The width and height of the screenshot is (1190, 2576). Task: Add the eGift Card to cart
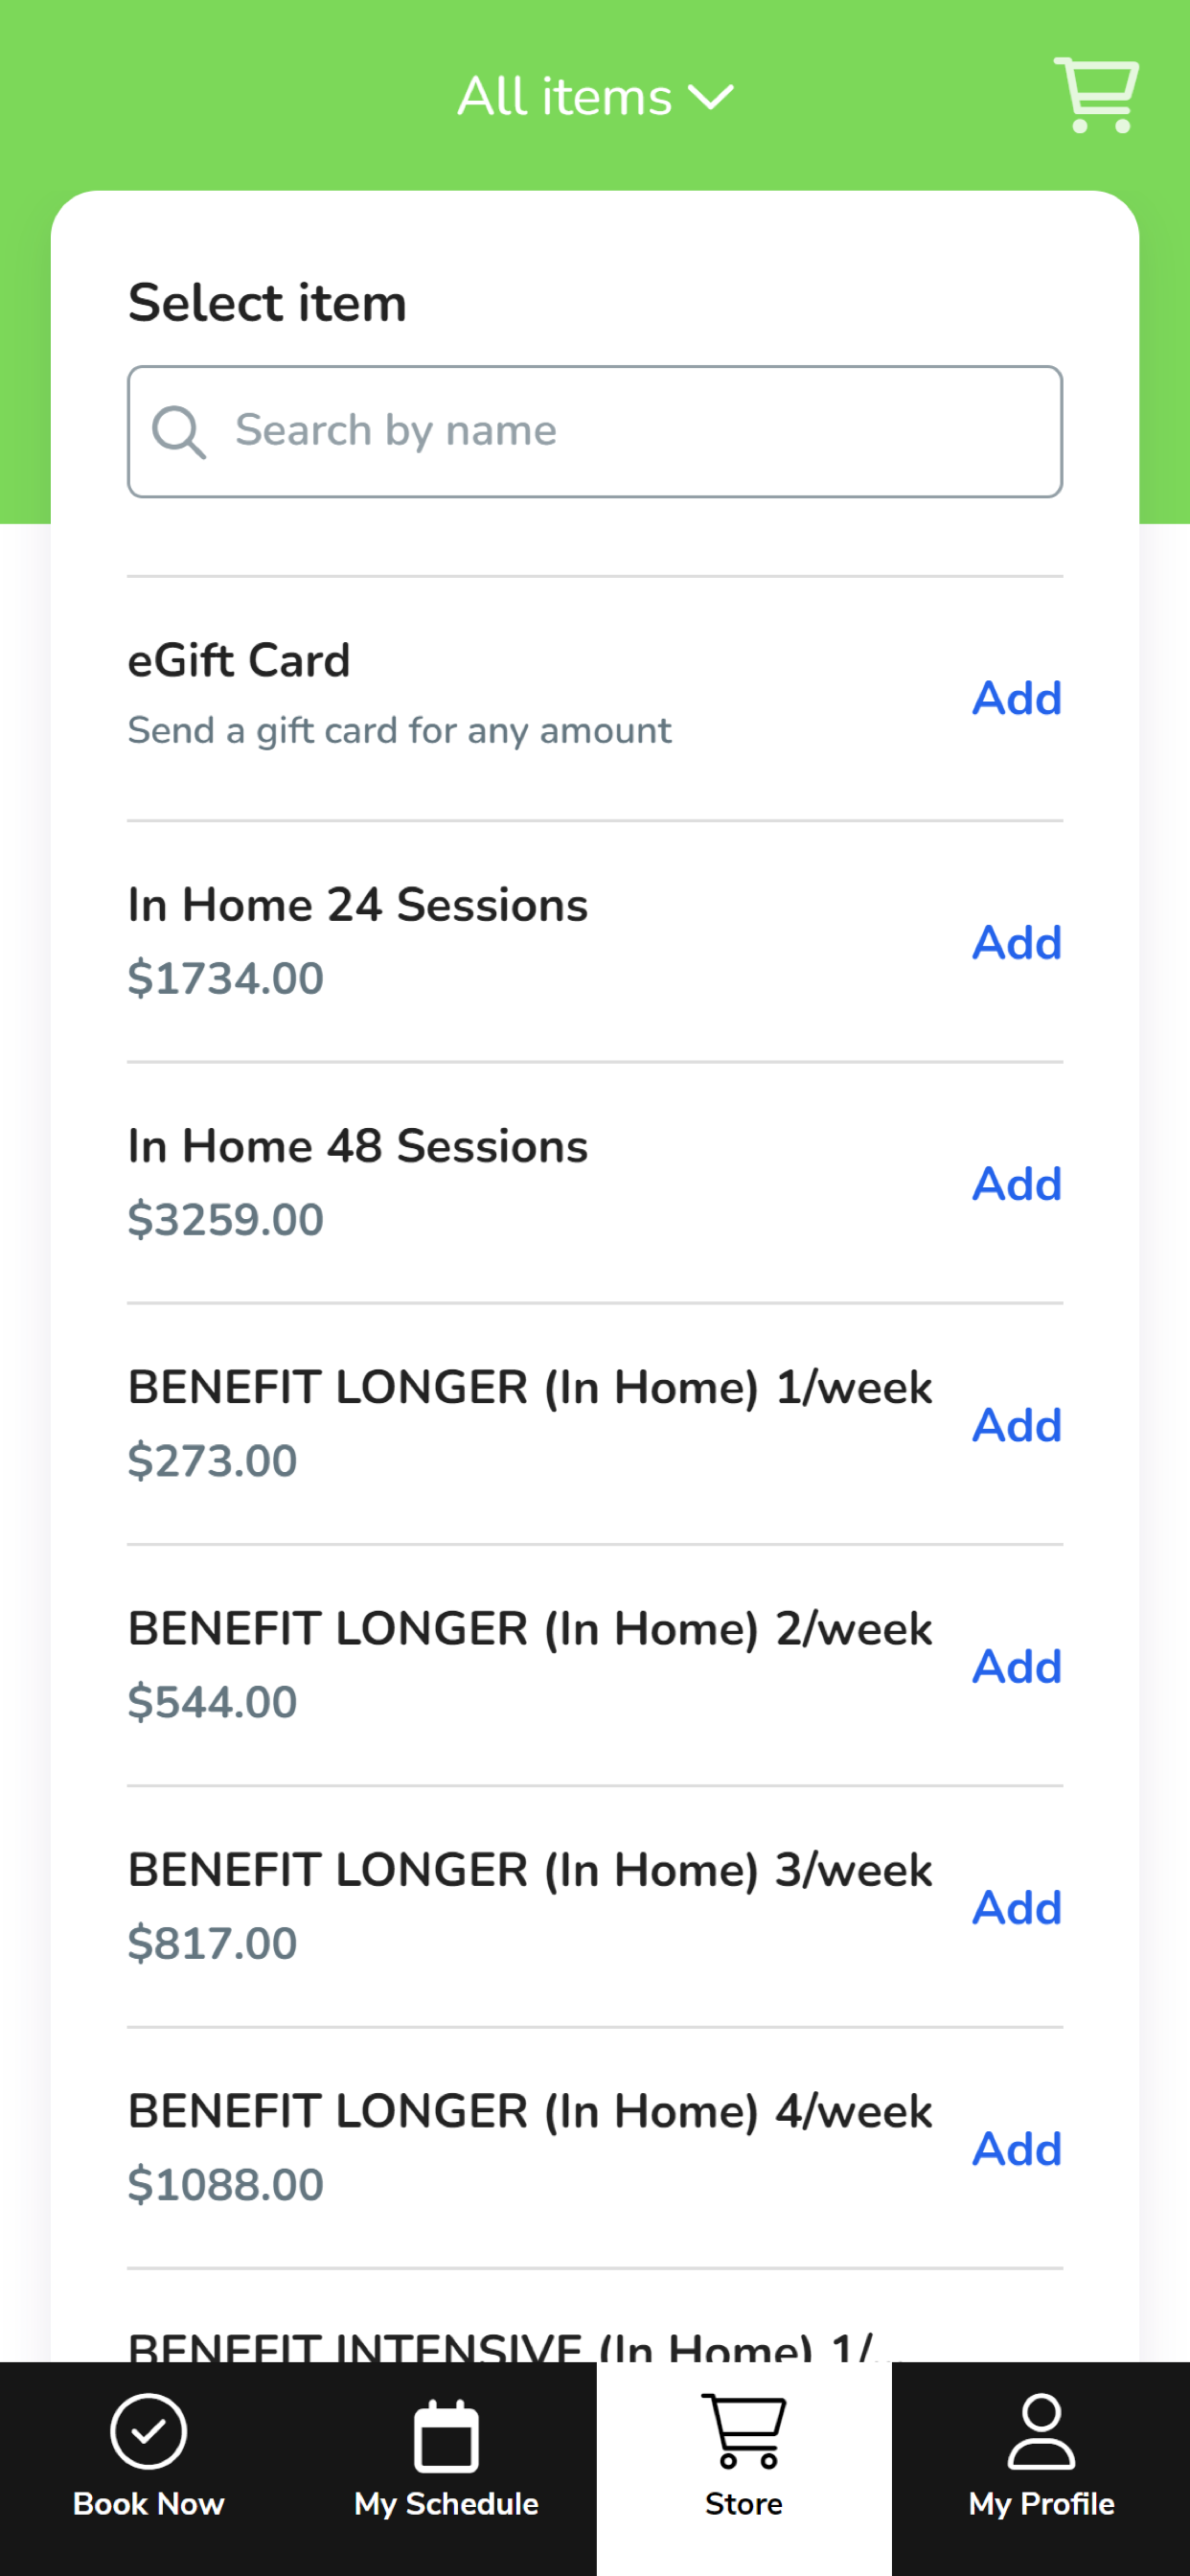[1016, 698]
